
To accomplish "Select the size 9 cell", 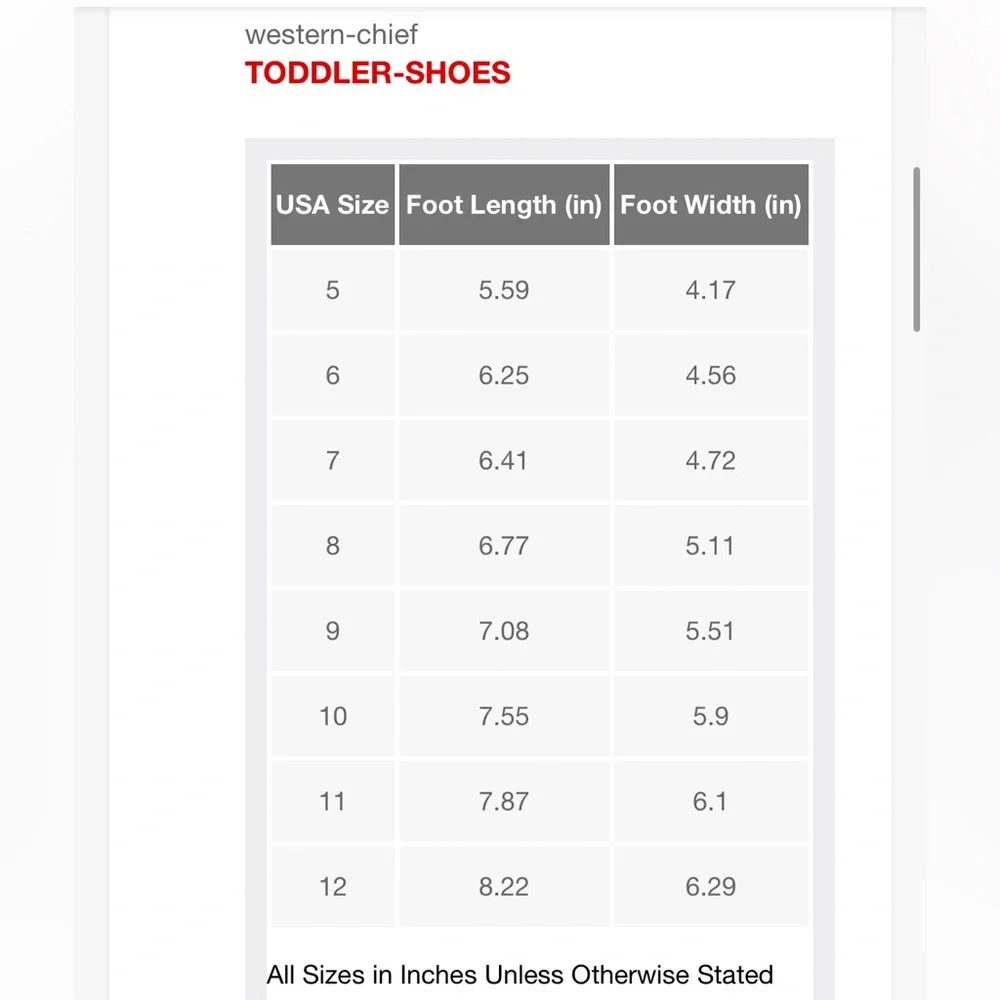I will pos(332,631).
